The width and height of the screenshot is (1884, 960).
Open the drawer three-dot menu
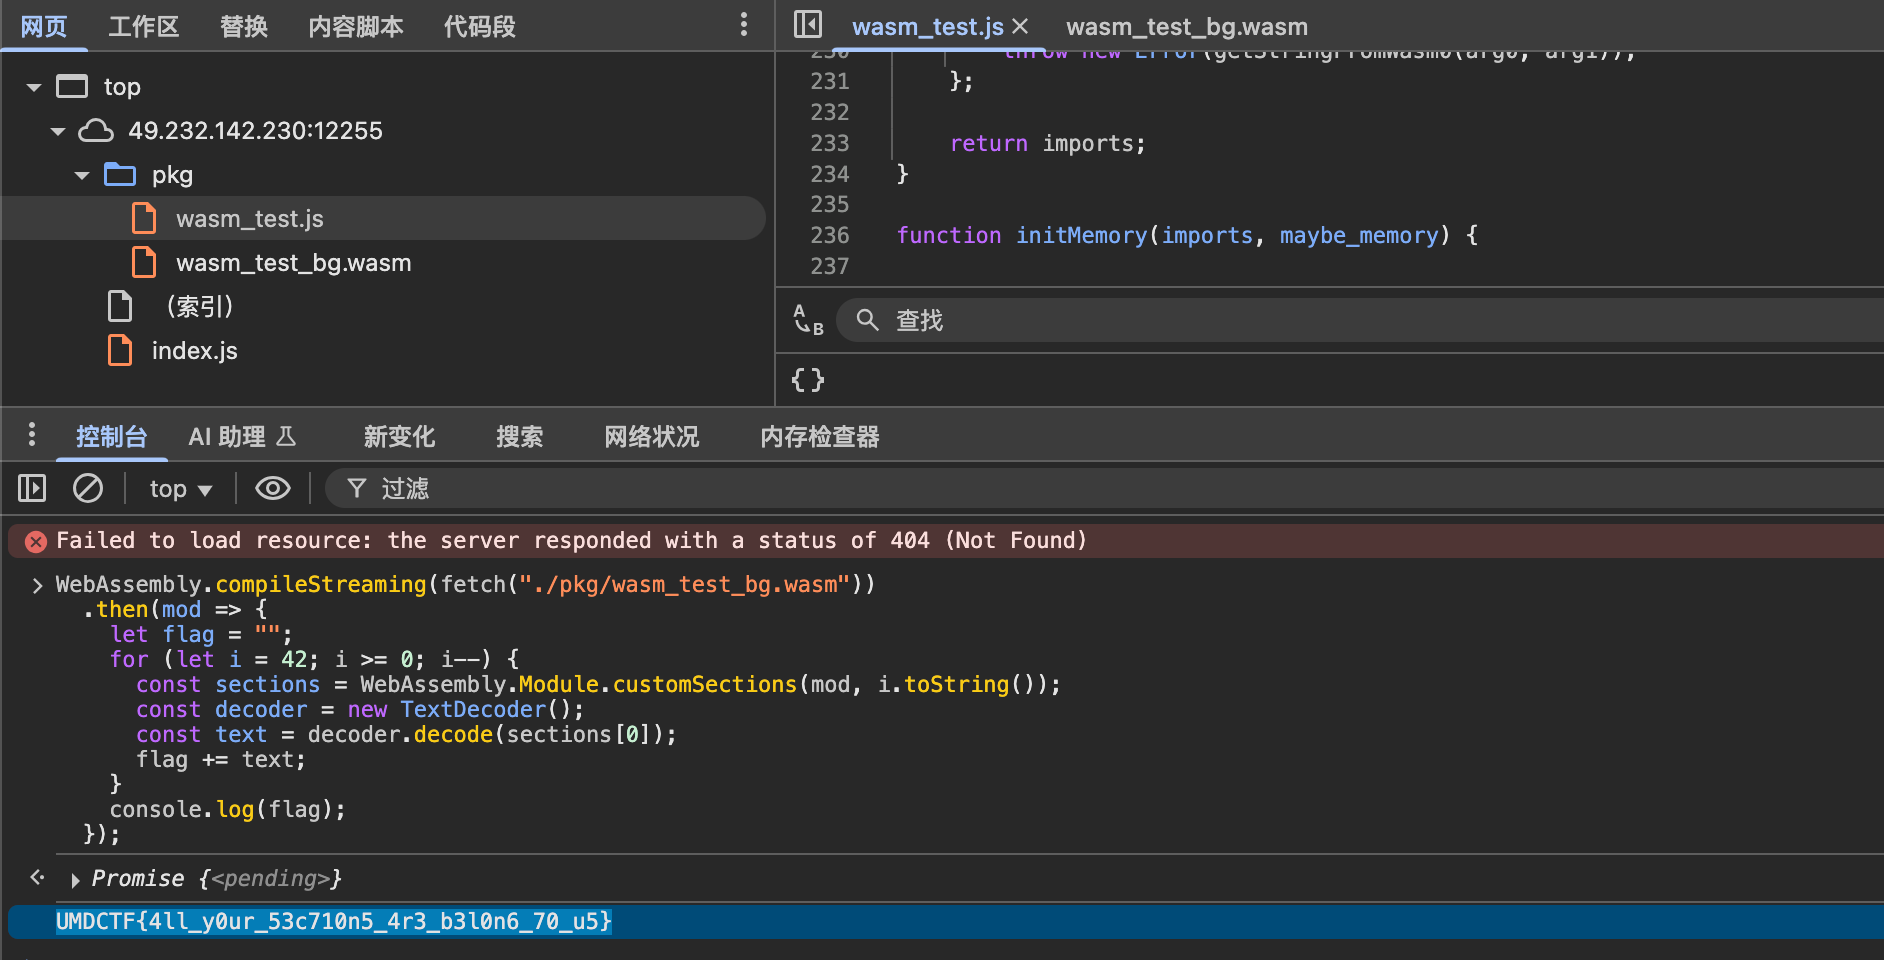tap(32, 435)
